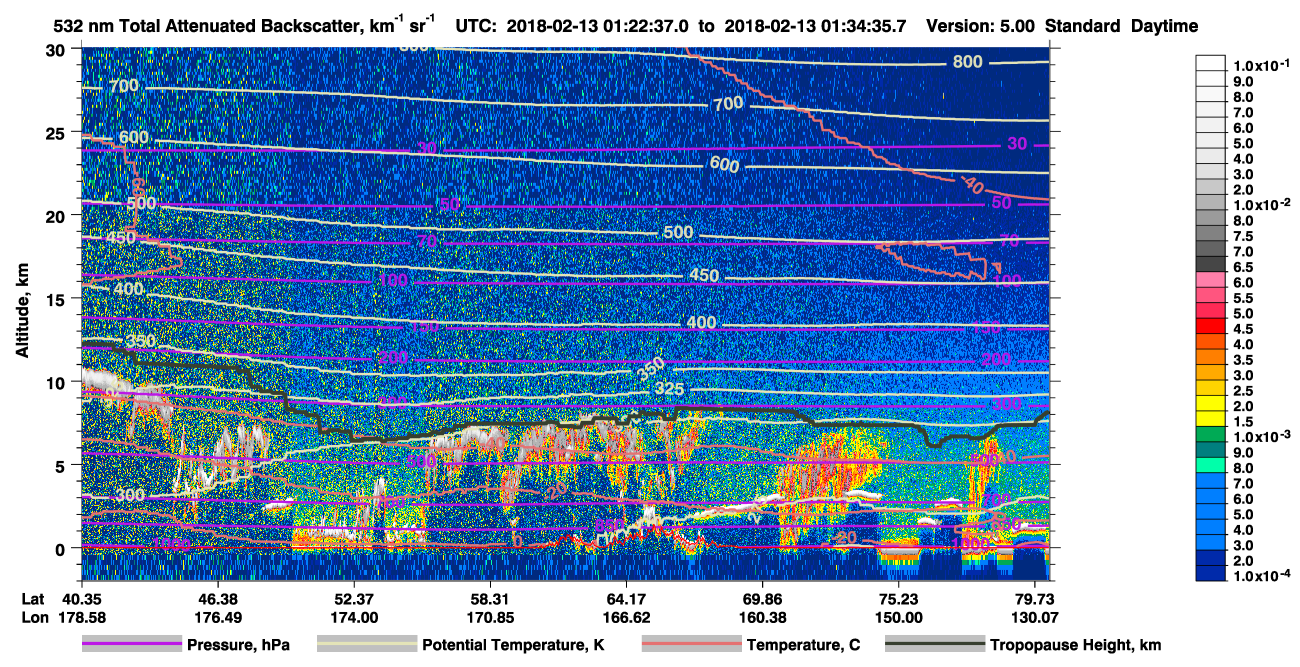1300x667 pixels.
Task: Click the dark Tropopause Height legend line sample
Action: [x=935, y=645]
